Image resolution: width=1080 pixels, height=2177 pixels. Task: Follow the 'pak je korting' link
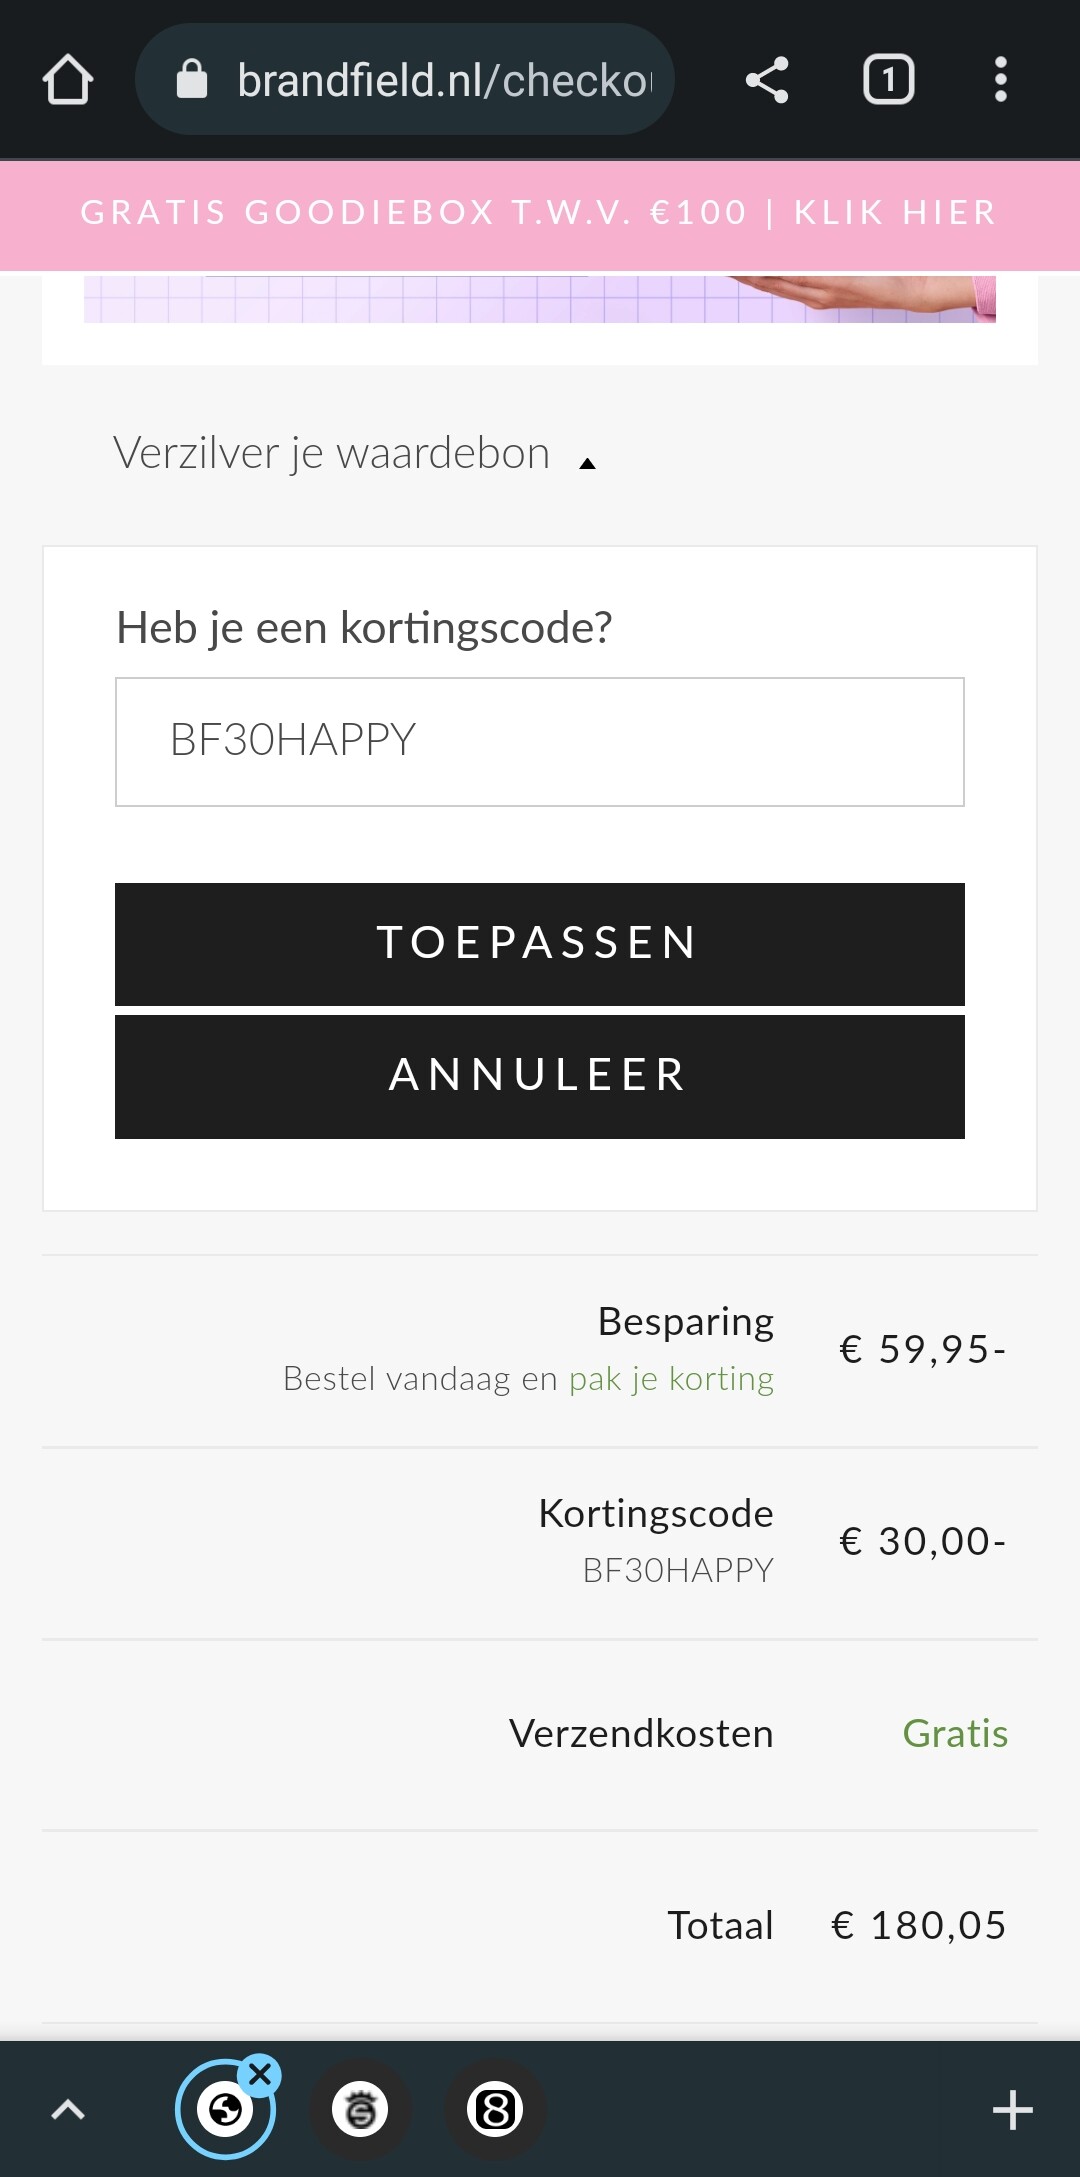671,1379
